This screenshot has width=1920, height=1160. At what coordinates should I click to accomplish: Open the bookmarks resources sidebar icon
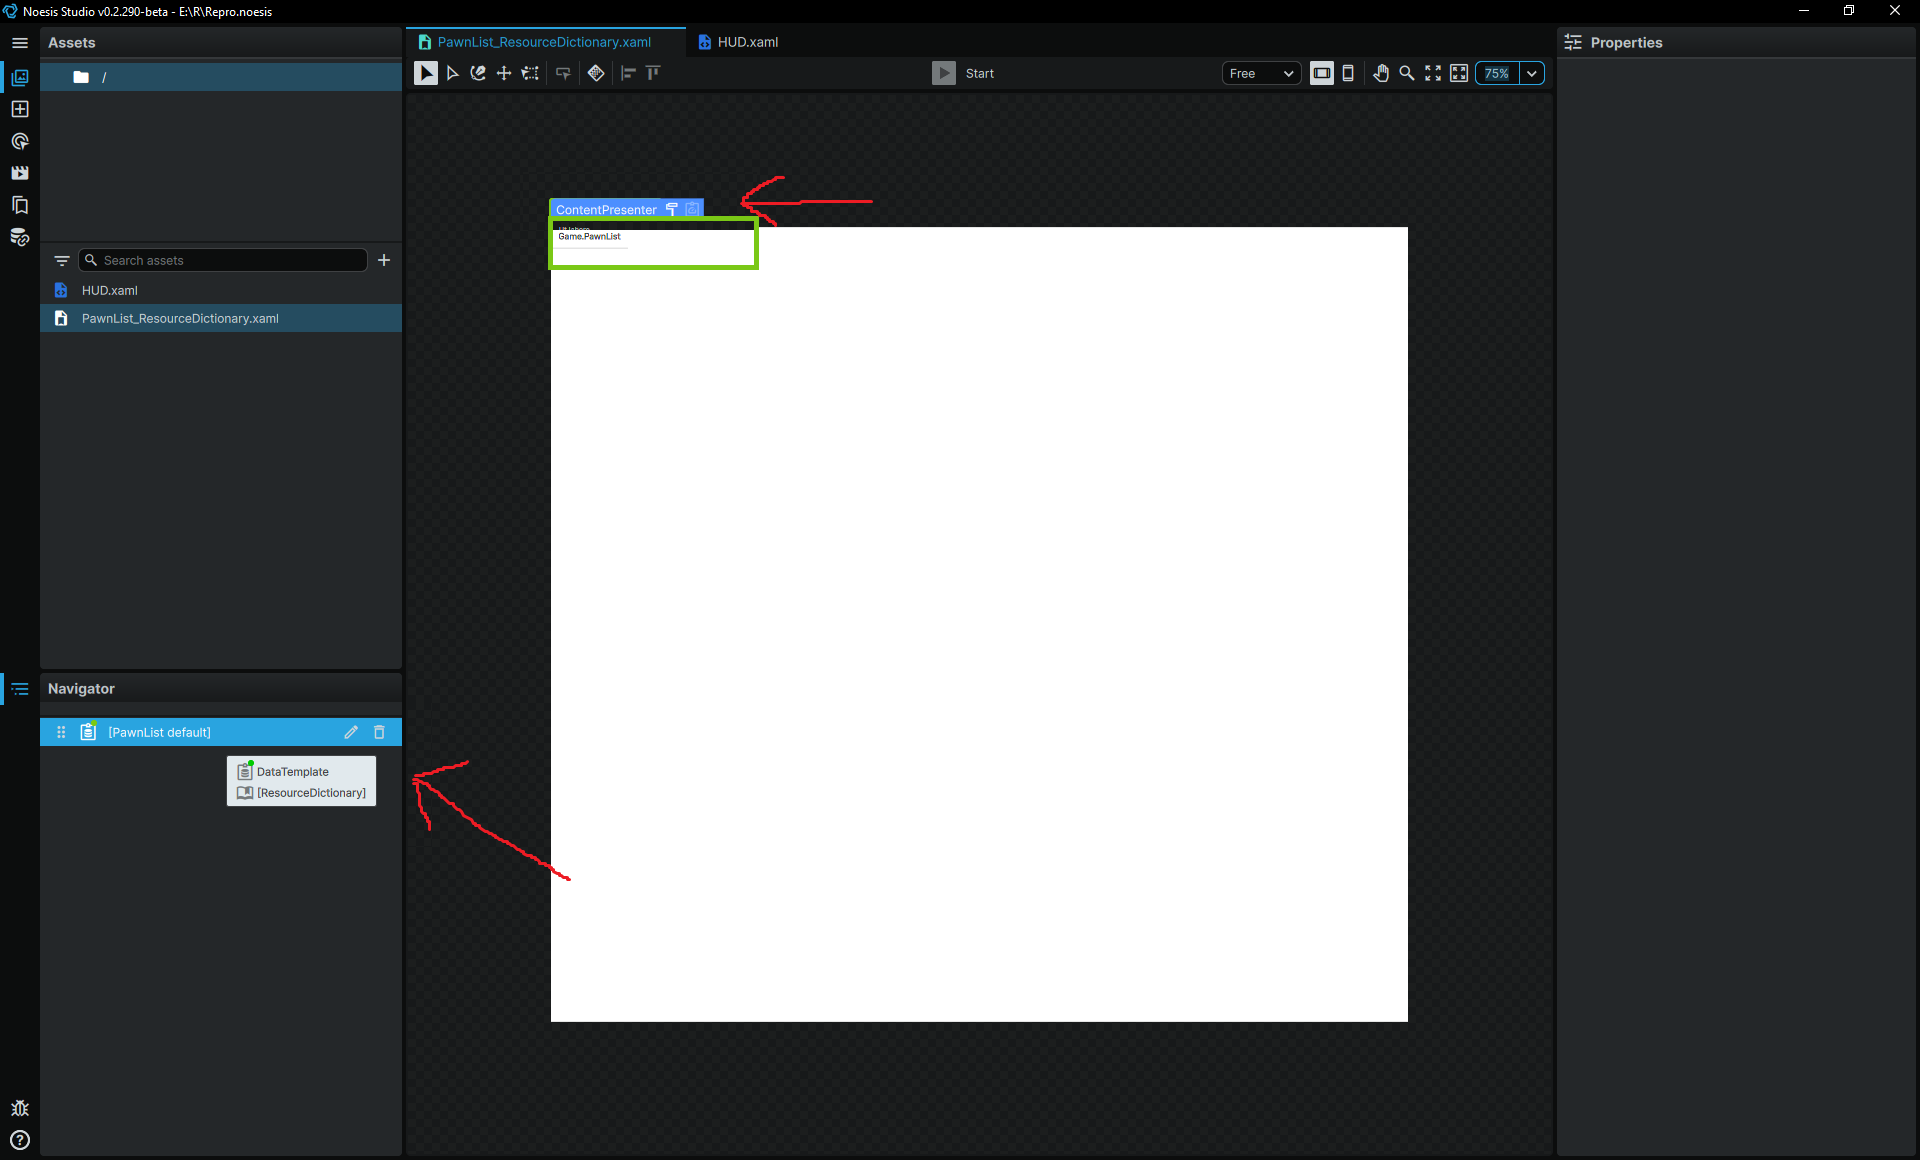[x=20, y=205]
